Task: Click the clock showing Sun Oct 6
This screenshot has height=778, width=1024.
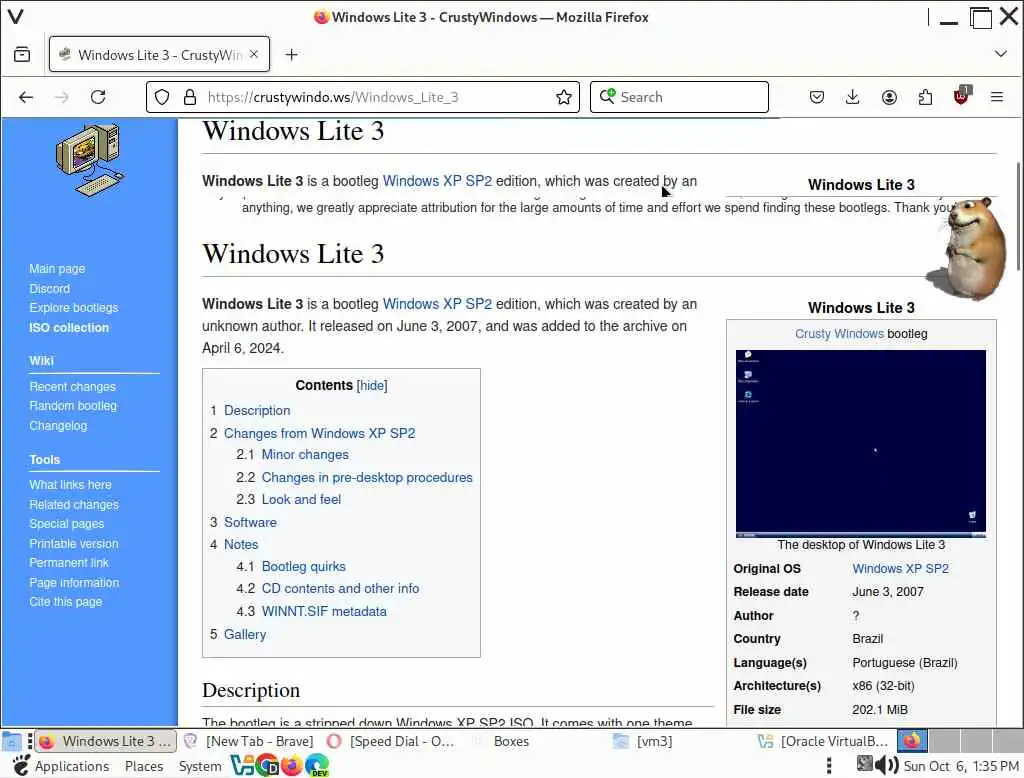Action: (961, 766)
